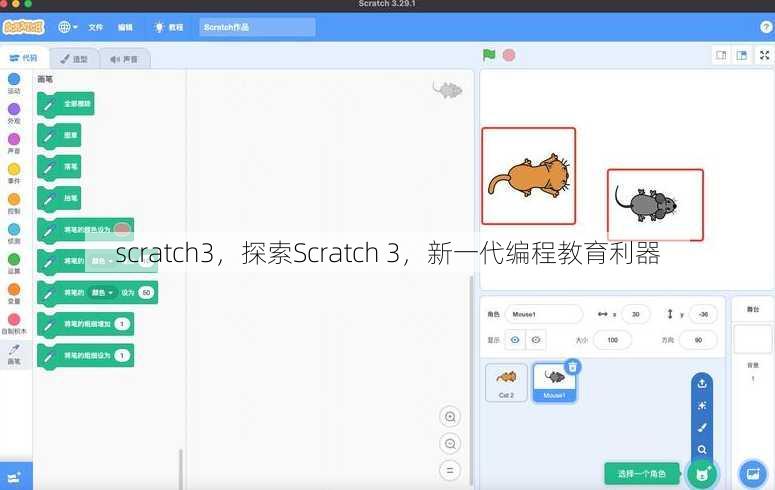Screen dimensions: 775x490
Task: Select the orange 控制 (Control) block category
Action: [14, 203]
